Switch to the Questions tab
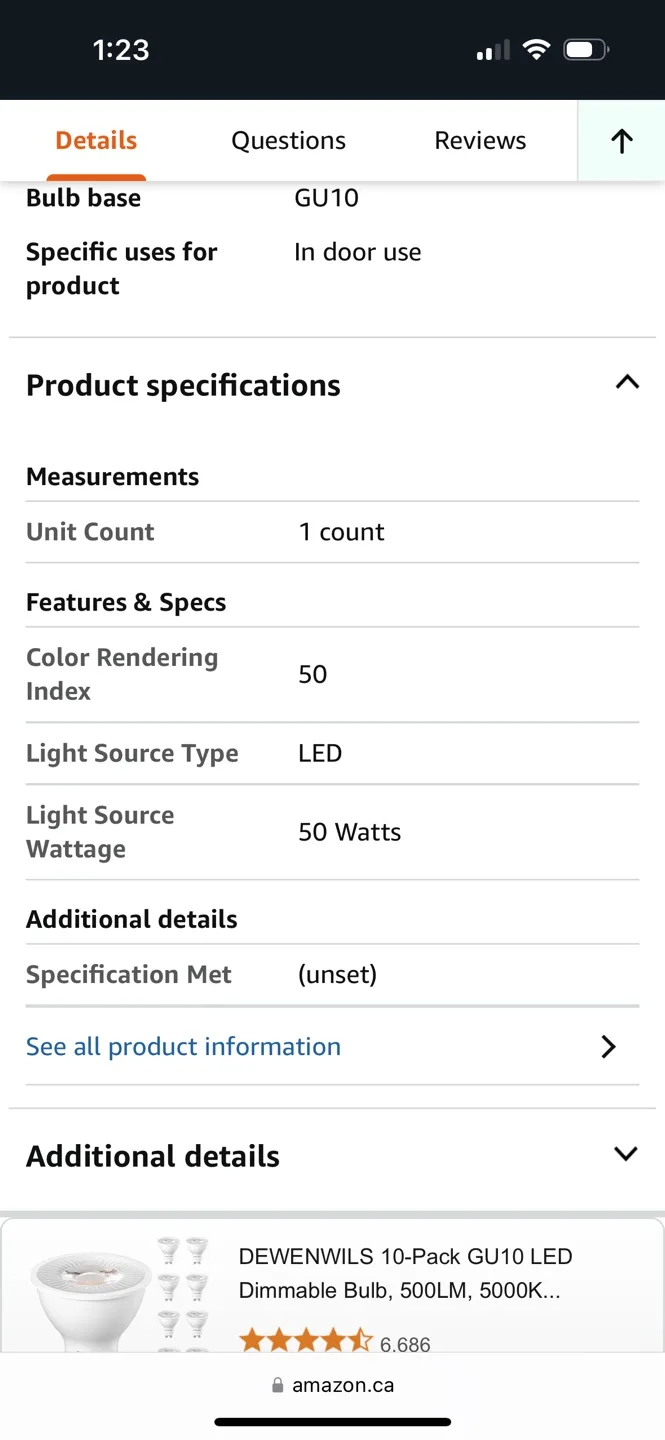The image size is (665, 1440). click(288, 140)
